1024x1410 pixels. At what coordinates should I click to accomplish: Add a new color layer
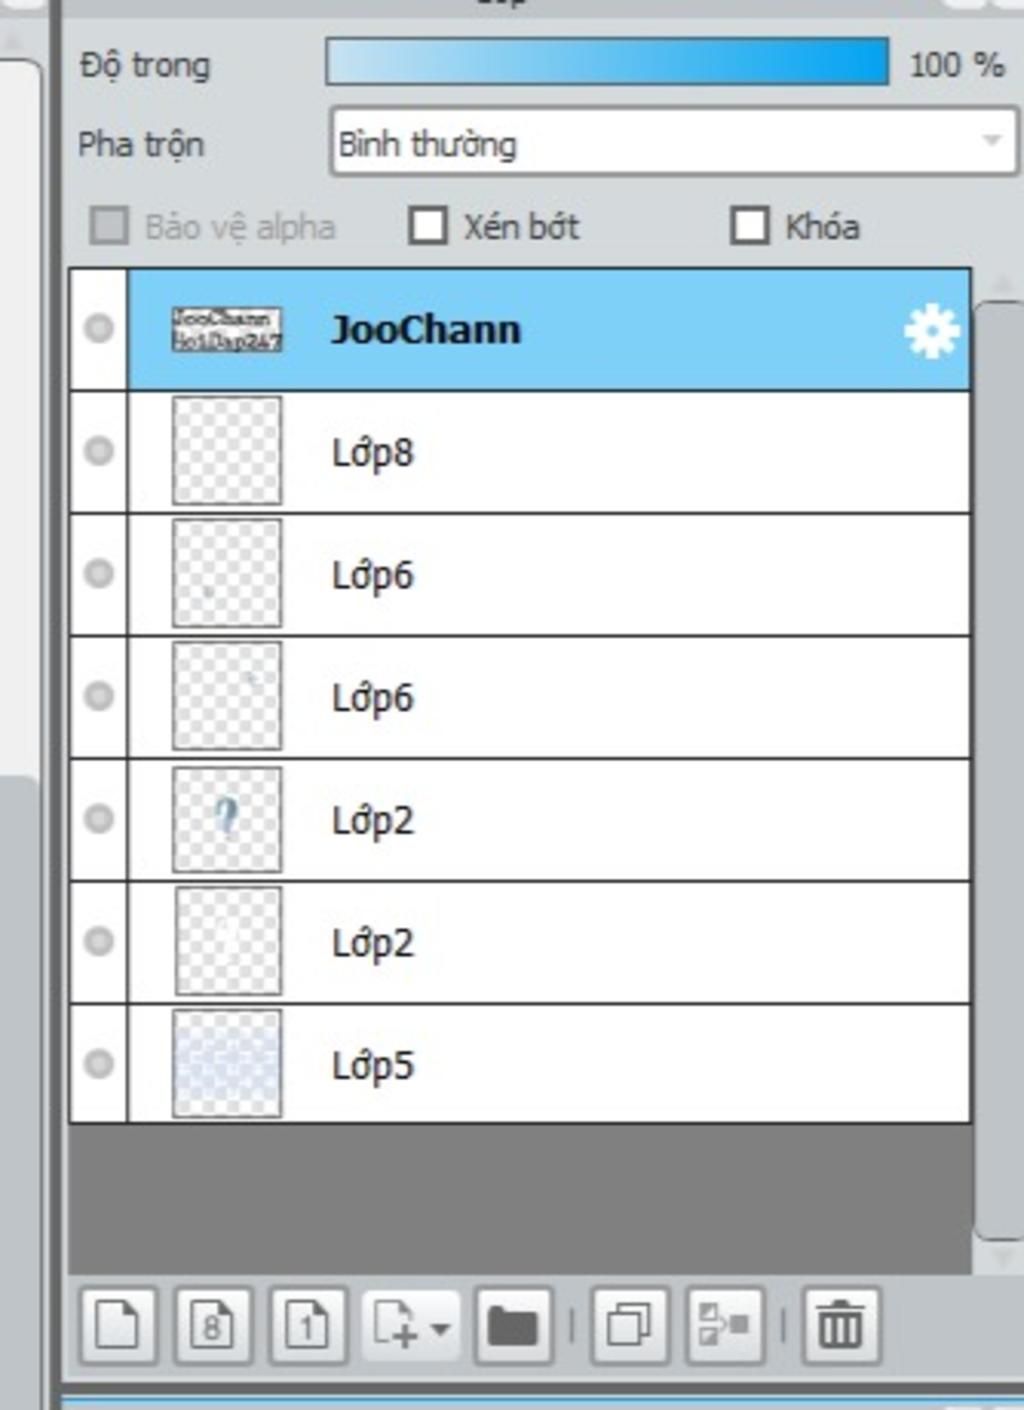(118, 1326)
